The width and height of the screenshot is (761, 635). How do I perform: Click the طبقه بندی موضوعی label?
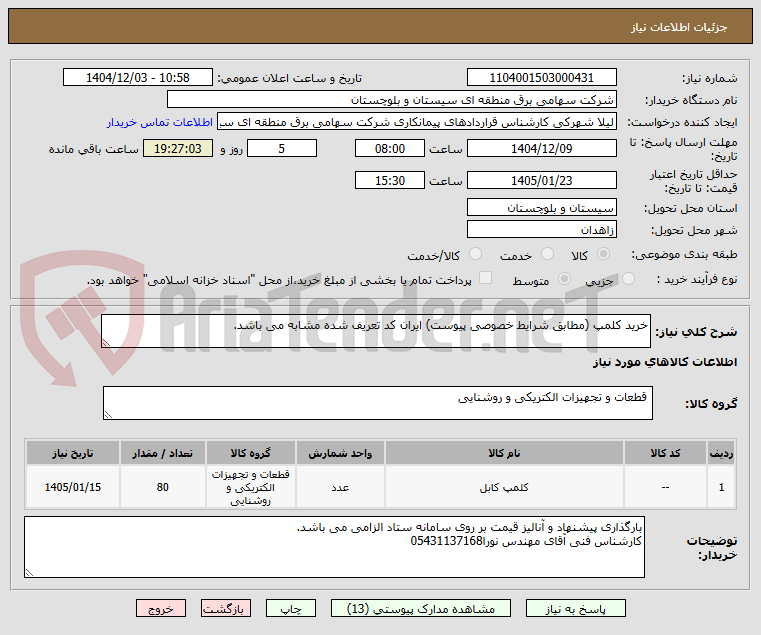[x=684, y=254]
